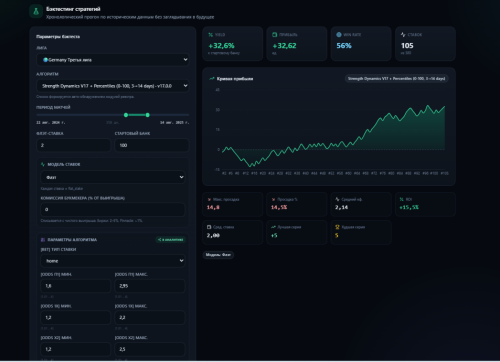Click the ROI percent icon
This screenshot has width=500, height=362.
pos(402,199)
